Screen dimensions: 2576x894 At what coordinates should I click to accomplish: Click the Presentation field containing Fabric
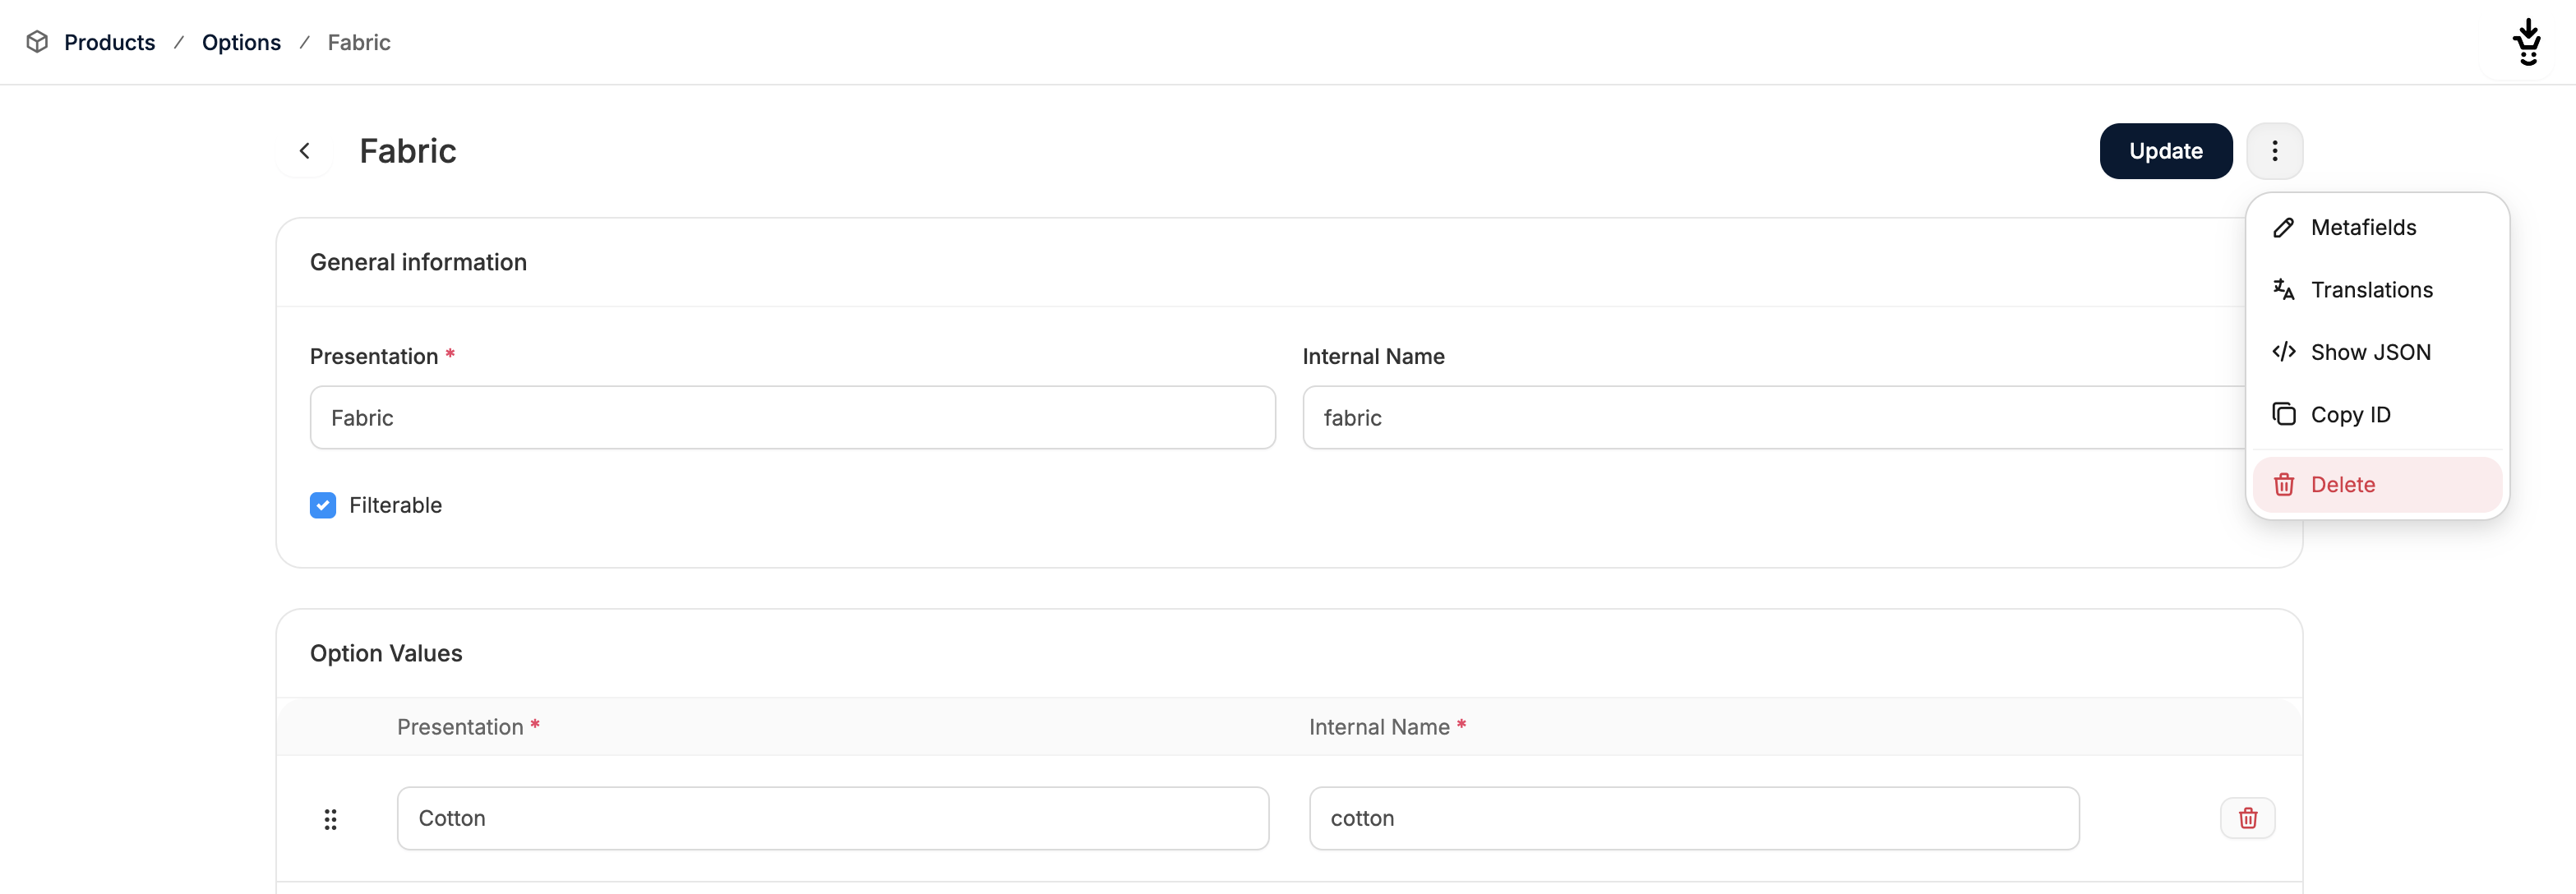[x=792, y=418]
